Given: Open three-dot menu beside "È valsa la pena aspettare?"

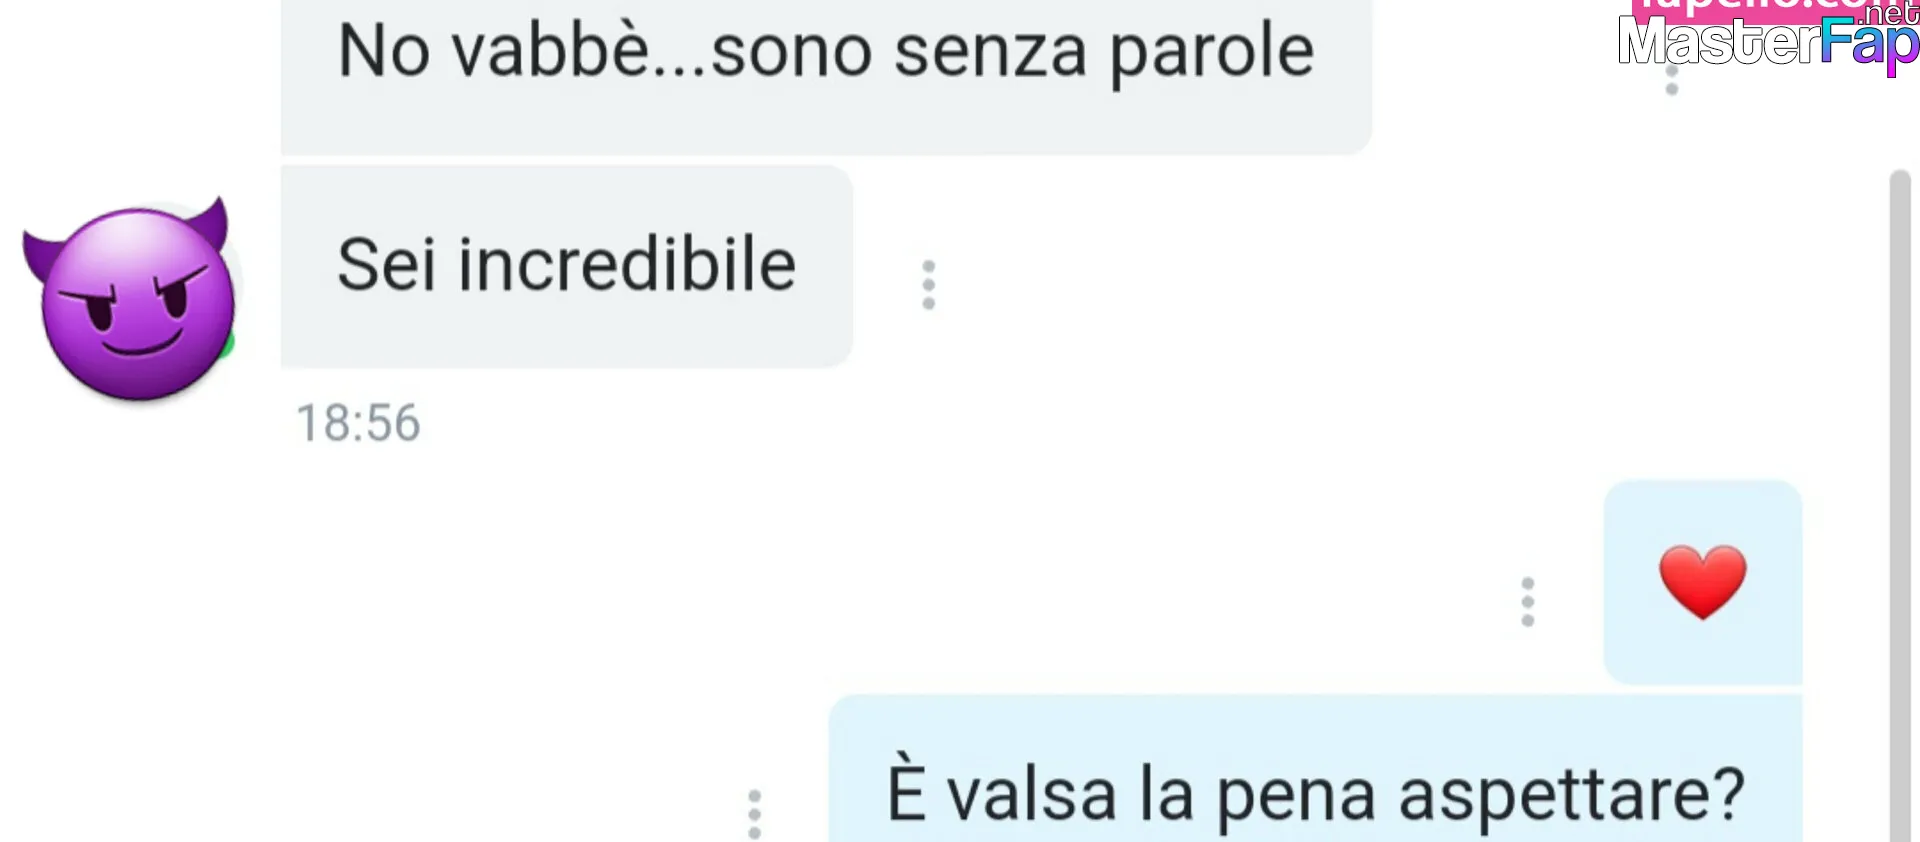Looking at the screenshot, I should coord(755,814).
